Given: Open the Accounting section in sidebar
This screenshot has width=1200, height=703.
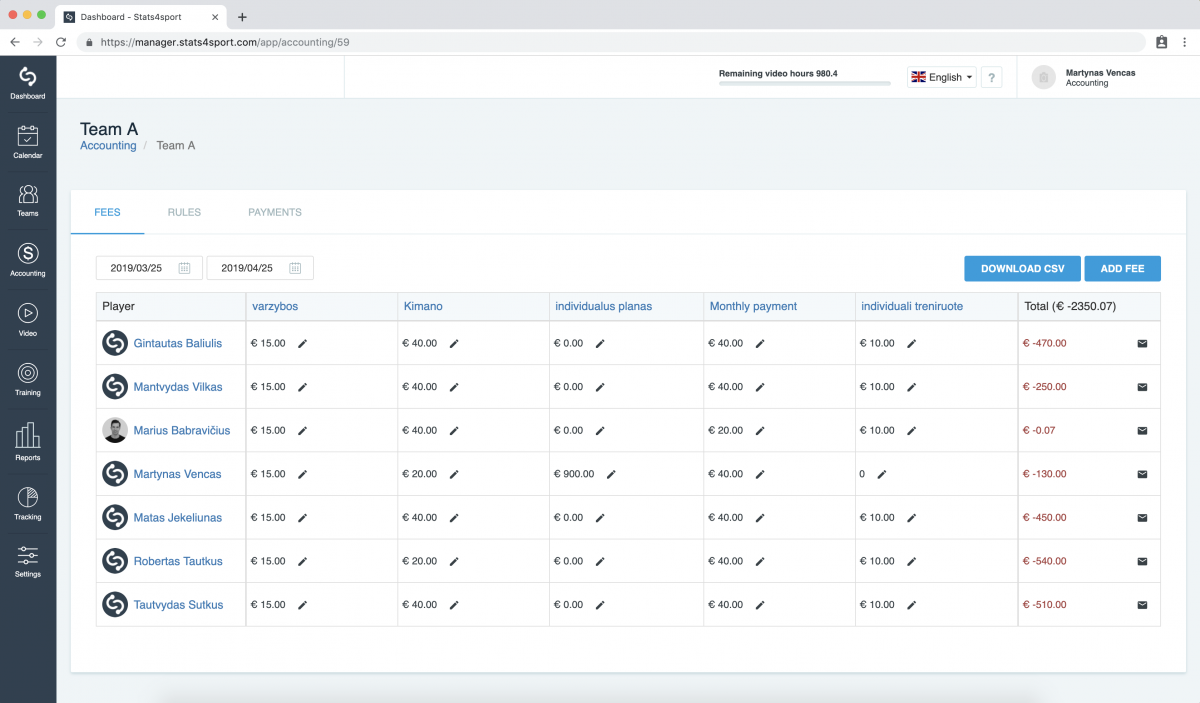Looking at the screenshot, I should 28,259.
